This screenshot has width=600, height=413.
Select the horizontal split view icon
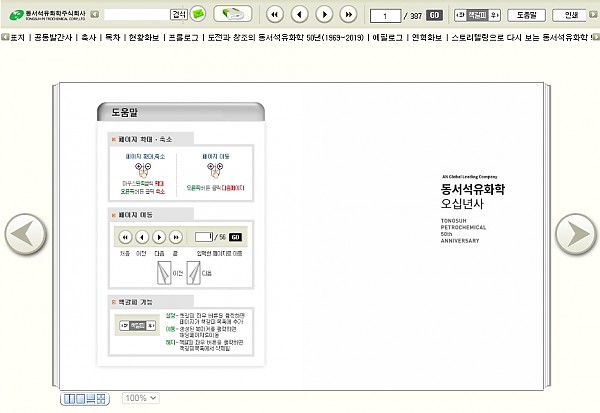point(91,399)
